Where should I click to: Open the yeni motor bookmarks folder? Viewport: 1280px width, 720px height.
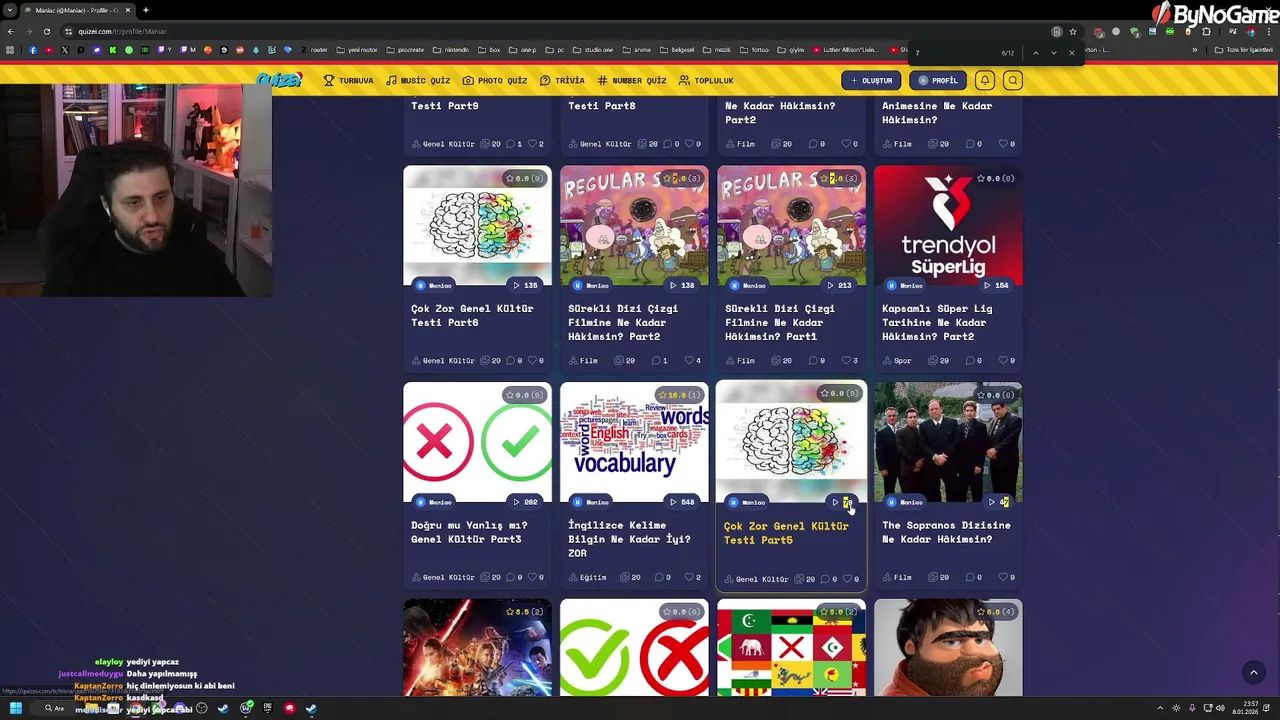pos(358,50)
